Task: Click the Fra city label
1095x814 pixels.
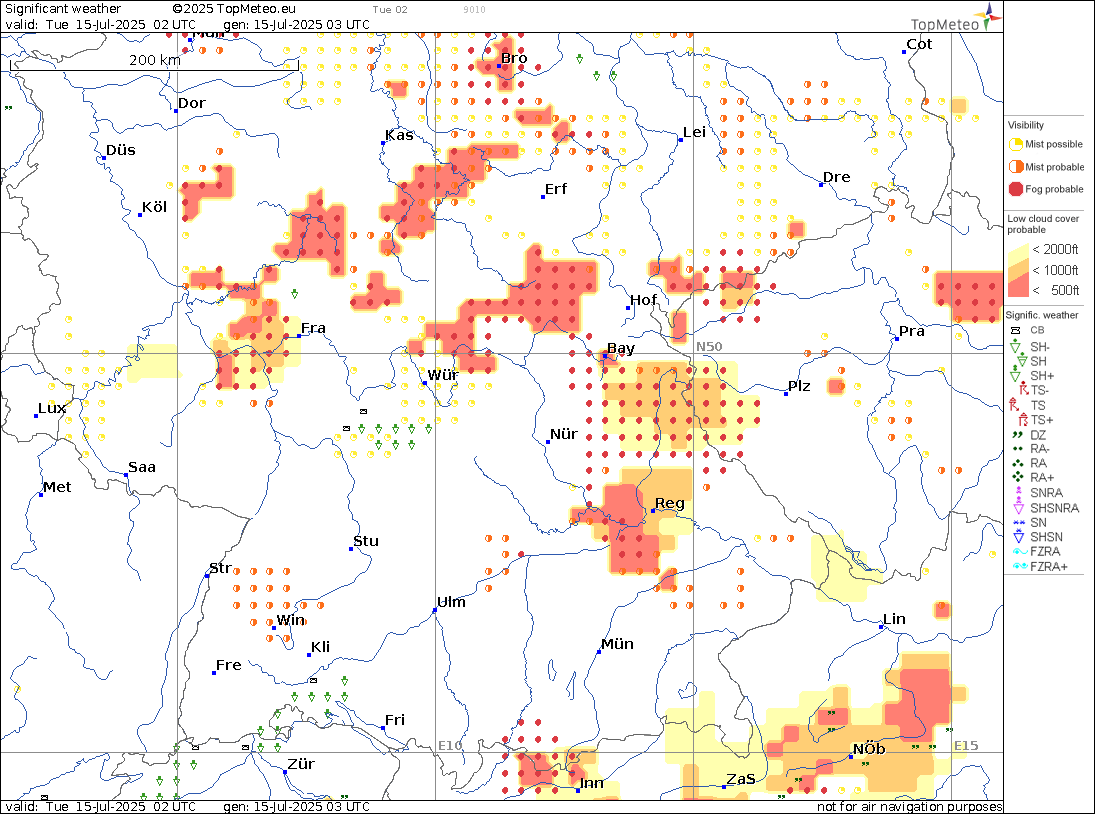Action: [x=314, y=328]
